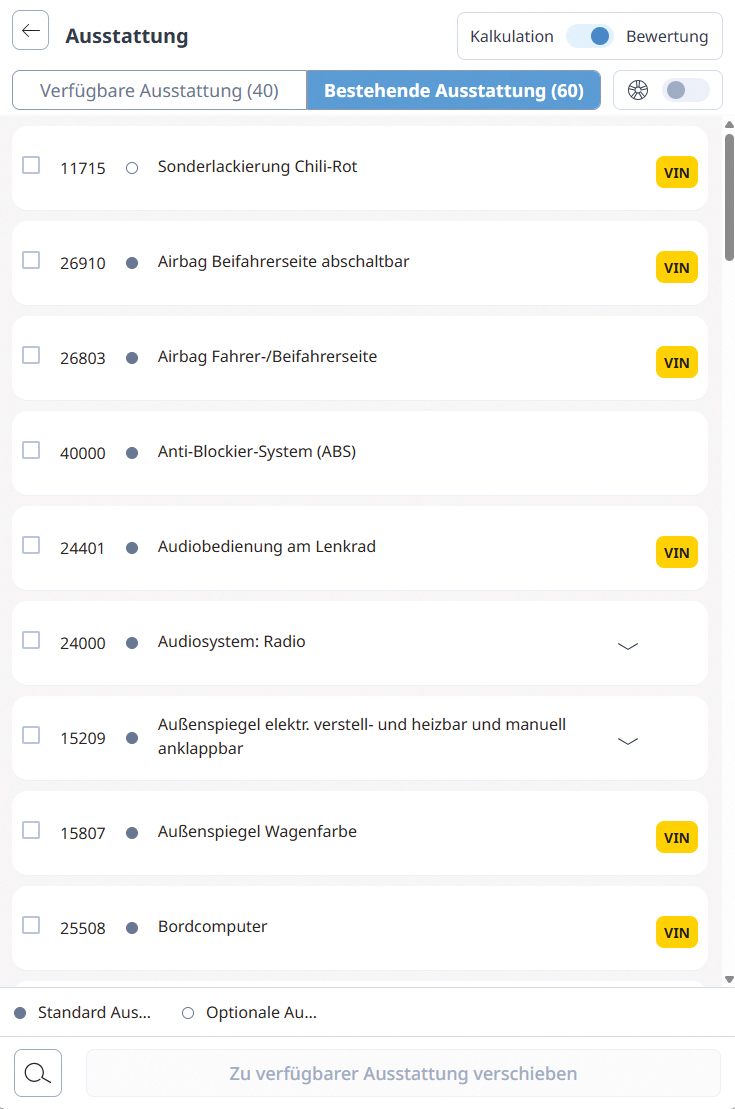Toggle the switch beside the wheel icon
Viewport: 735px width, 1109px height.
point(685,90)
